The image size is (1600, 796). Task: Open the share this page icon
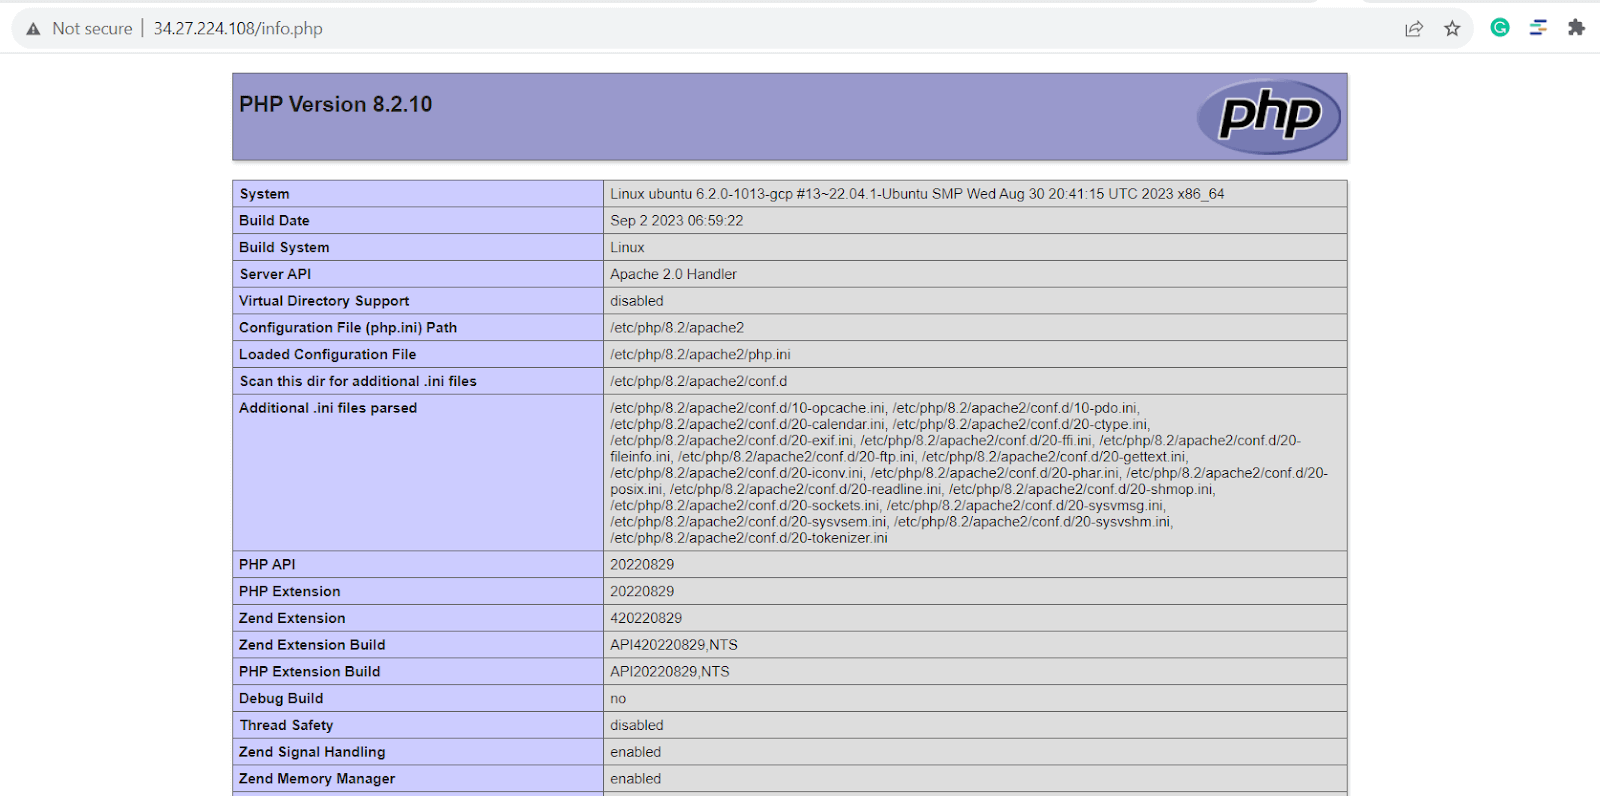click(x=1414, y=29)
